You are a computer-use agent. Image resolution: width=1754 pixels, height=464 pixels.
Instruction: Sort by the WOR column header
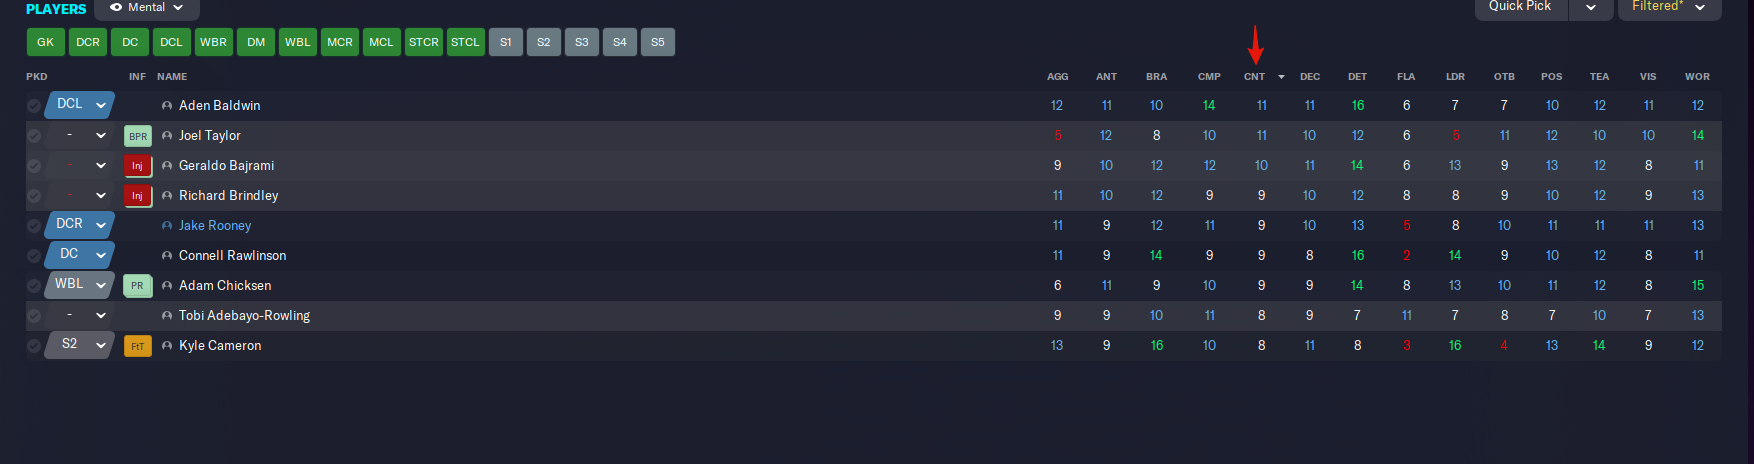1697,77
